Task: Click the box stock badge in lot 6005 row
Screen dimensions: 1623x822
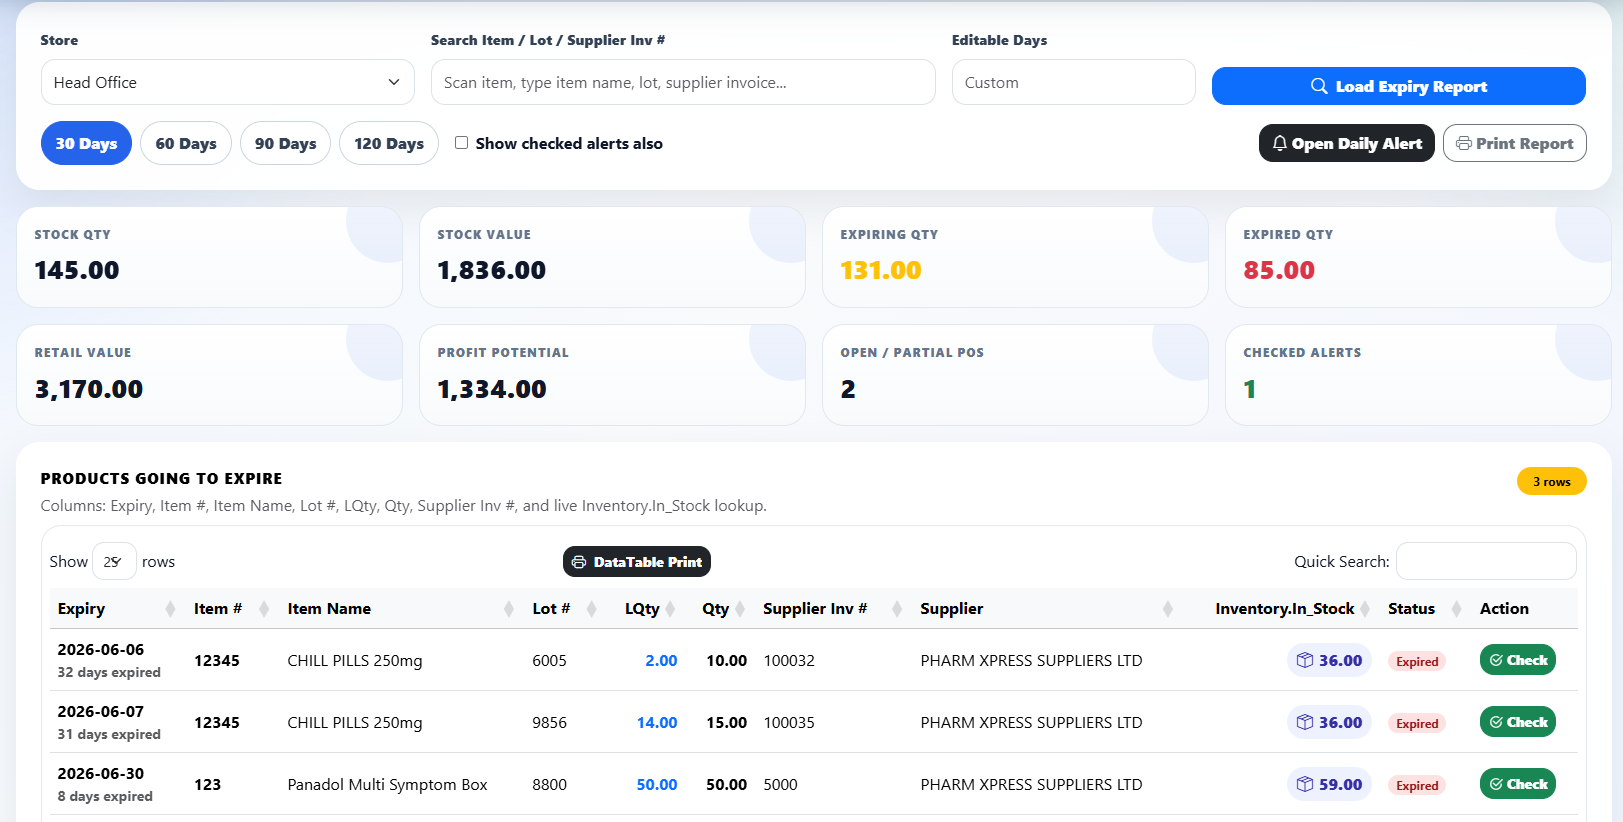Action: tap(1329, 661)
